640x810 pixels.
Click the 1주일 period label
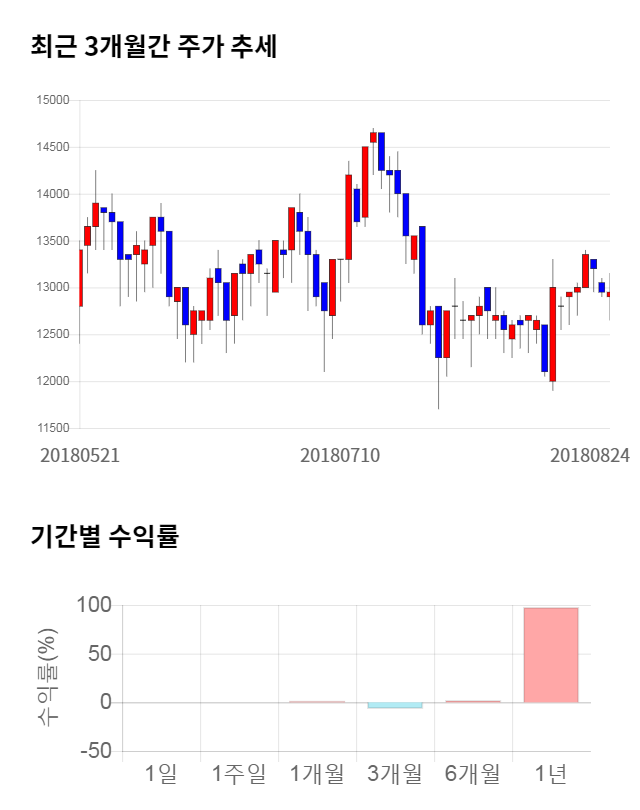click(239, 773)
